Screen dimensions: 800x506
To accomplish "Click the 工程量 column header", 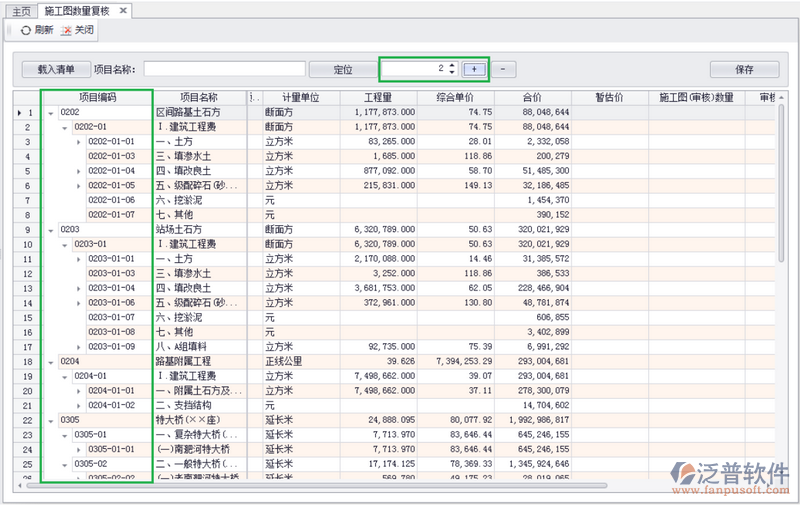I will pos(379,98).
